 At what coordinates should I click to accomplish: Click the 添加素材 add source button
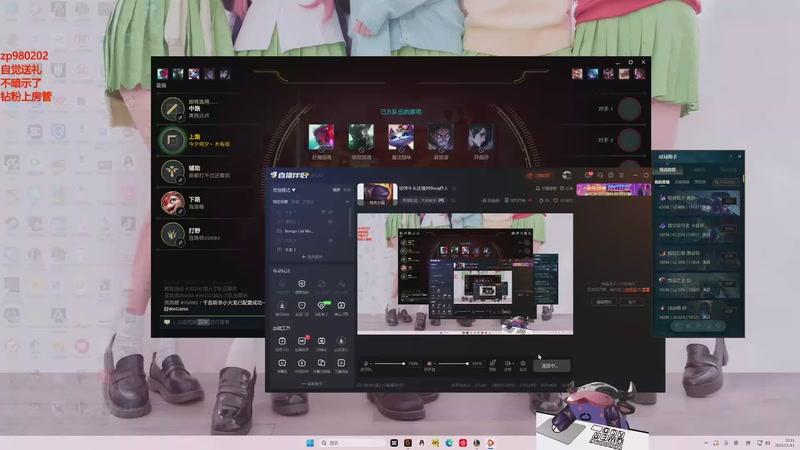[x=312, y=257]
